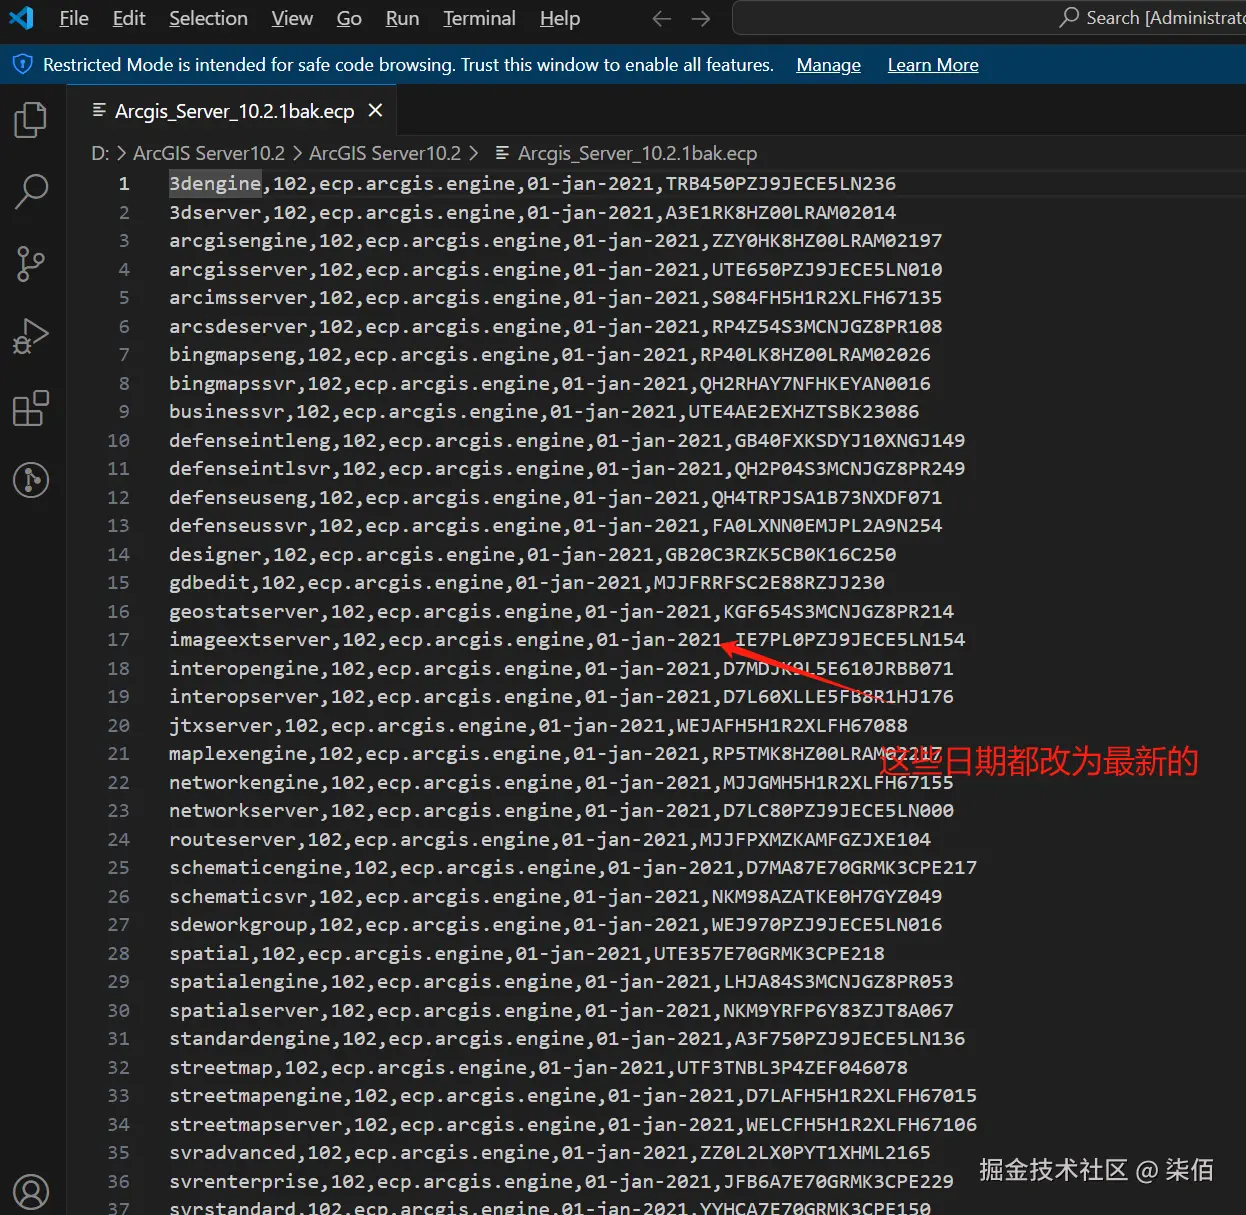Click the bingmapssvr line
Image resolution: width=1246 pixels, height=1215 pixels.
pos(549,383)
